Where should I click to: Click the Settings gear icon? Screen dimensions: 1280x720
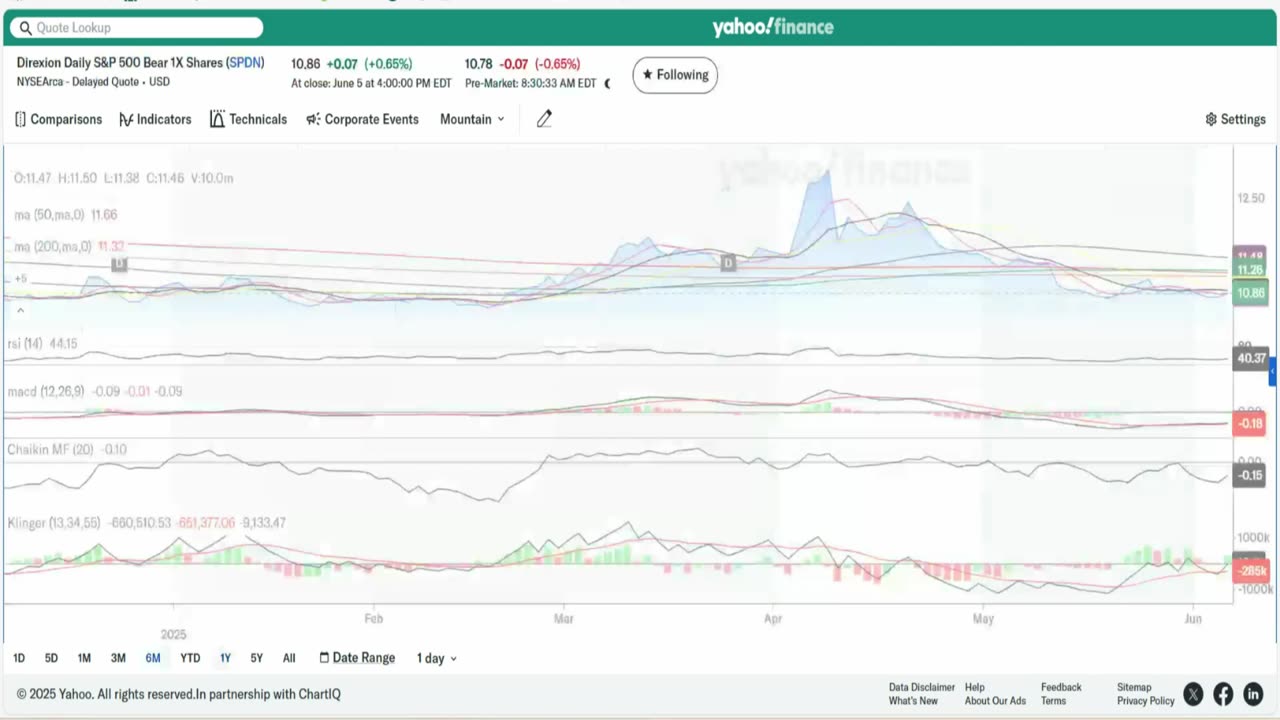point(1211,119)
